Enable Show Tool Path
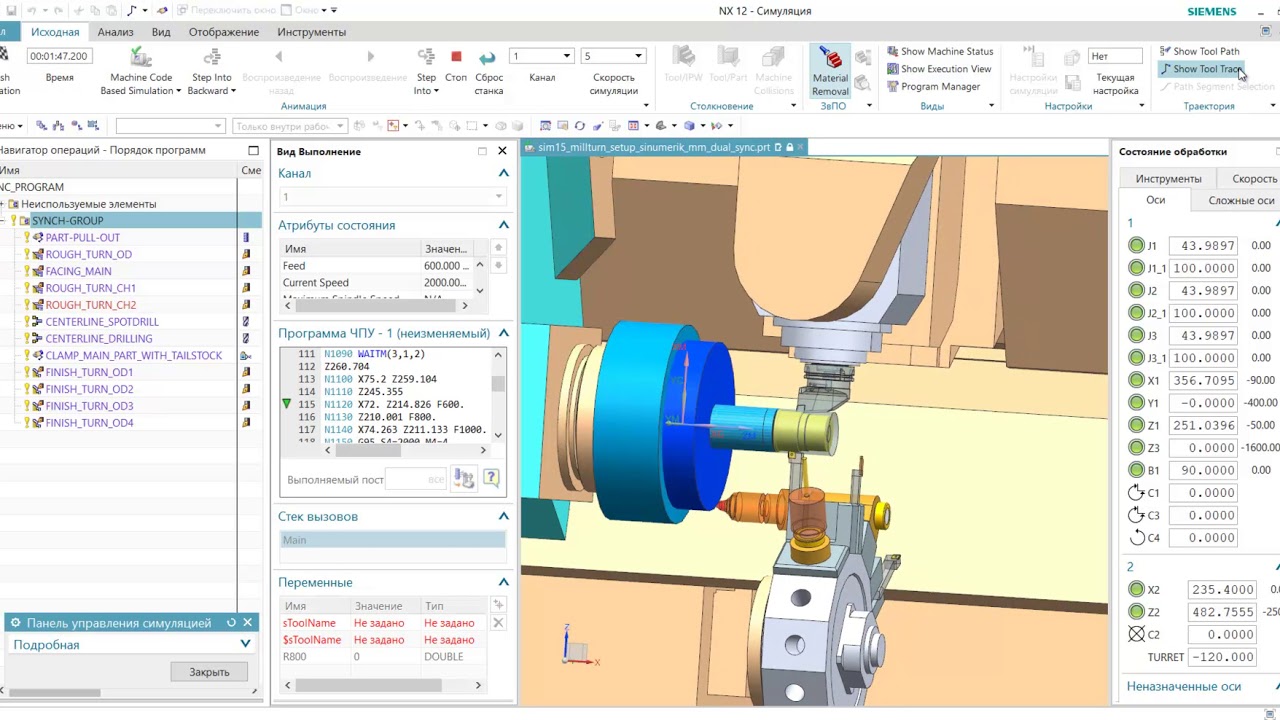 click(1200, 51)
